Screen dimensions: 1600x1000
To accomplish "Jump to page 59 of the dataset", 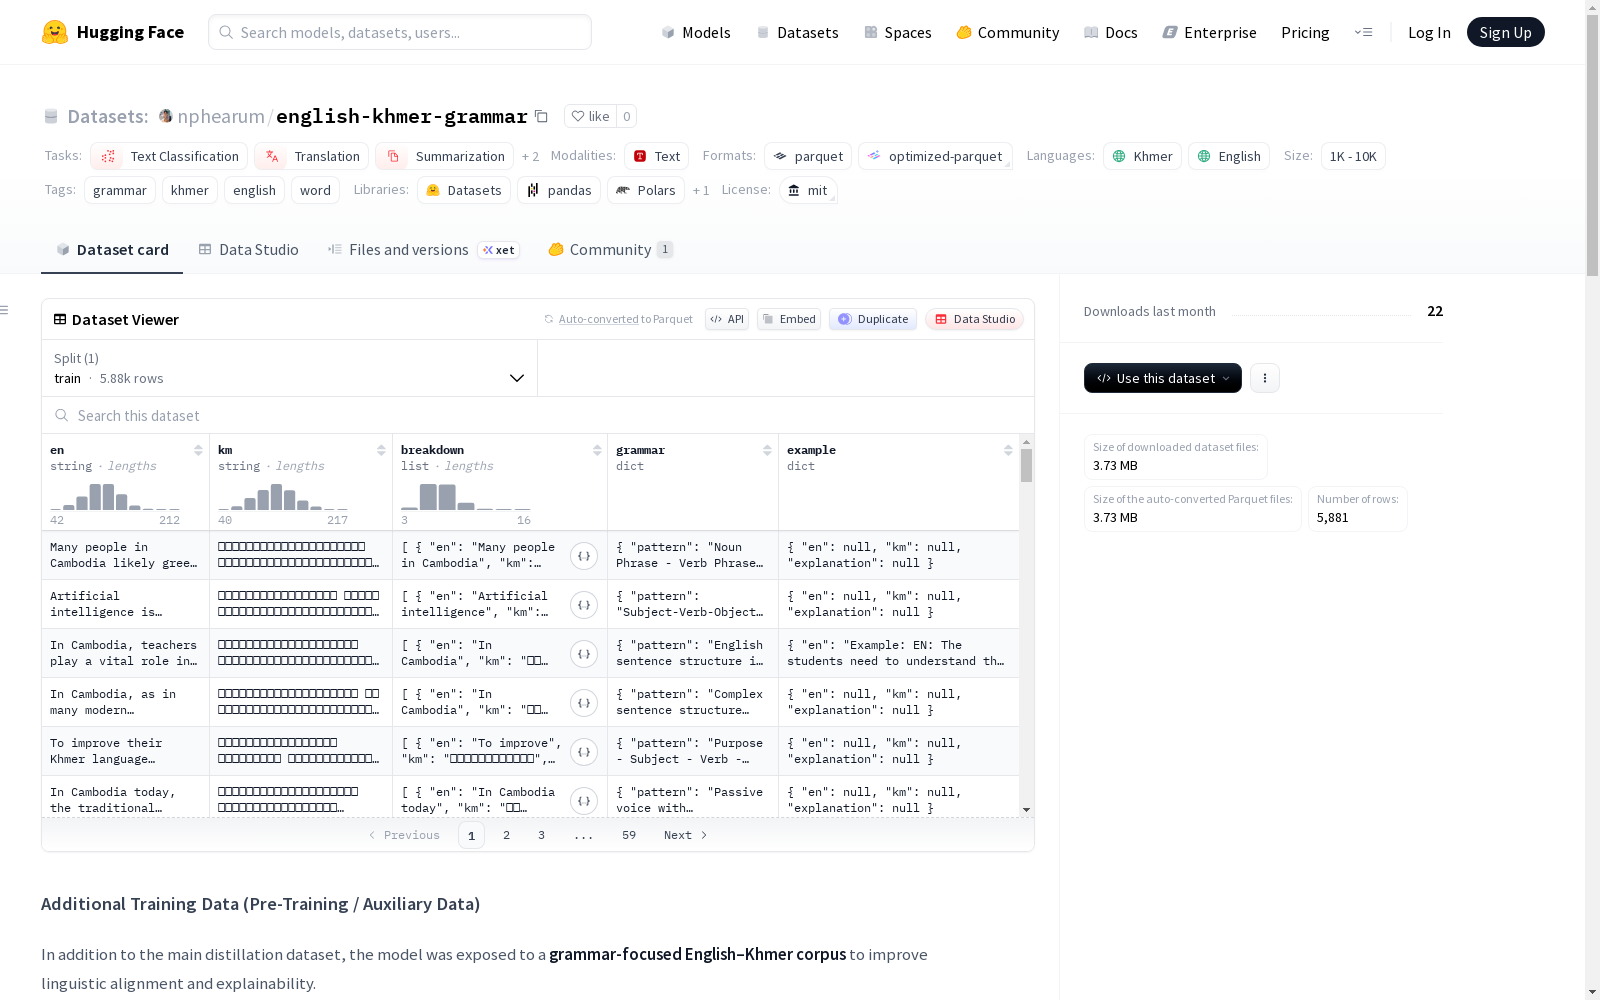I will click(629, 835).
